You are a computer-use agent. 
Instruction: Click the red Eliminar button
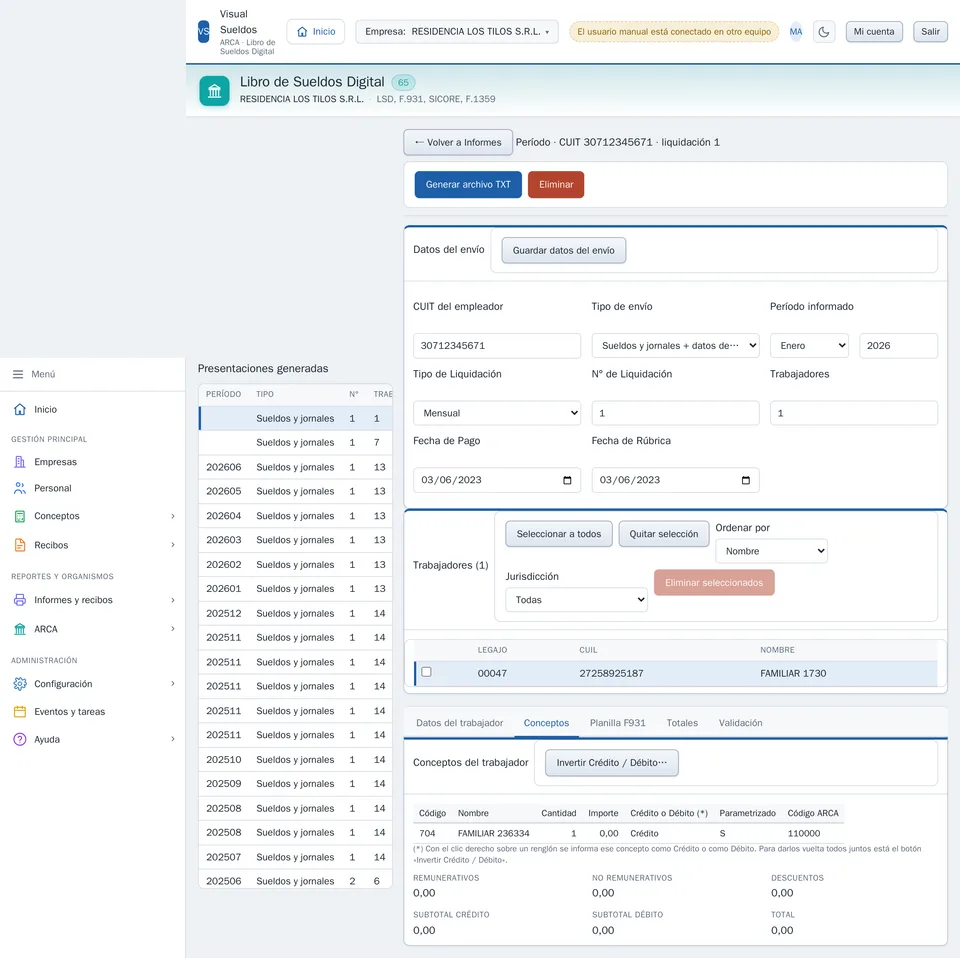556,185
